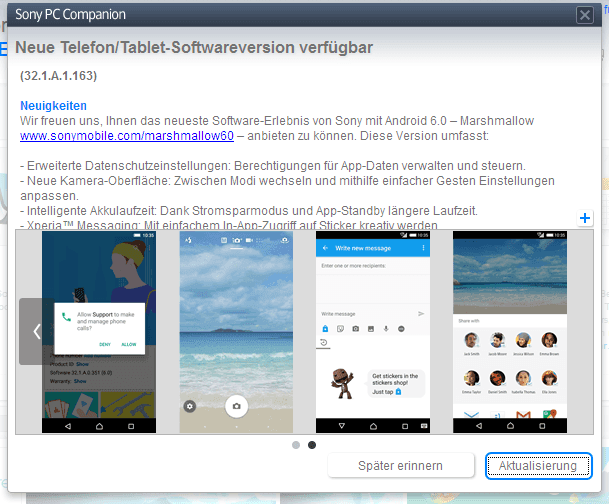
Task: Select the second carousel page dot
Action: [312, 445]
